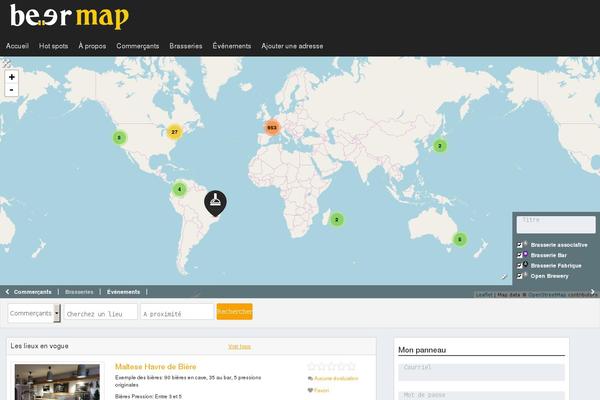Click the Mon panneau heading

pos(422,350)
